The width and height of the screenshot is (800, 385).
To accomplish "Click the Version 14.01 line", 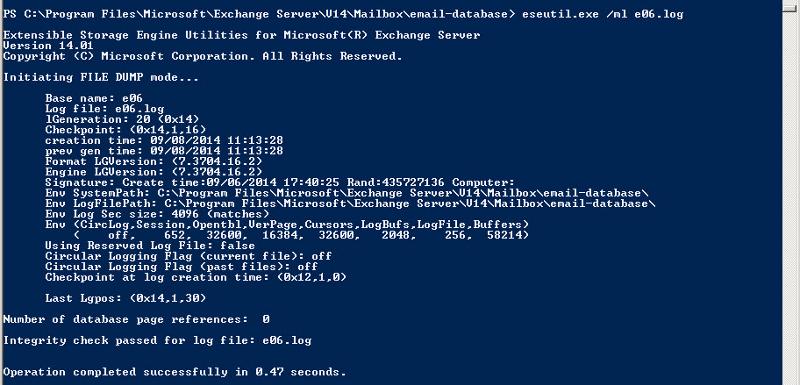I will click(x=41, y=45).
